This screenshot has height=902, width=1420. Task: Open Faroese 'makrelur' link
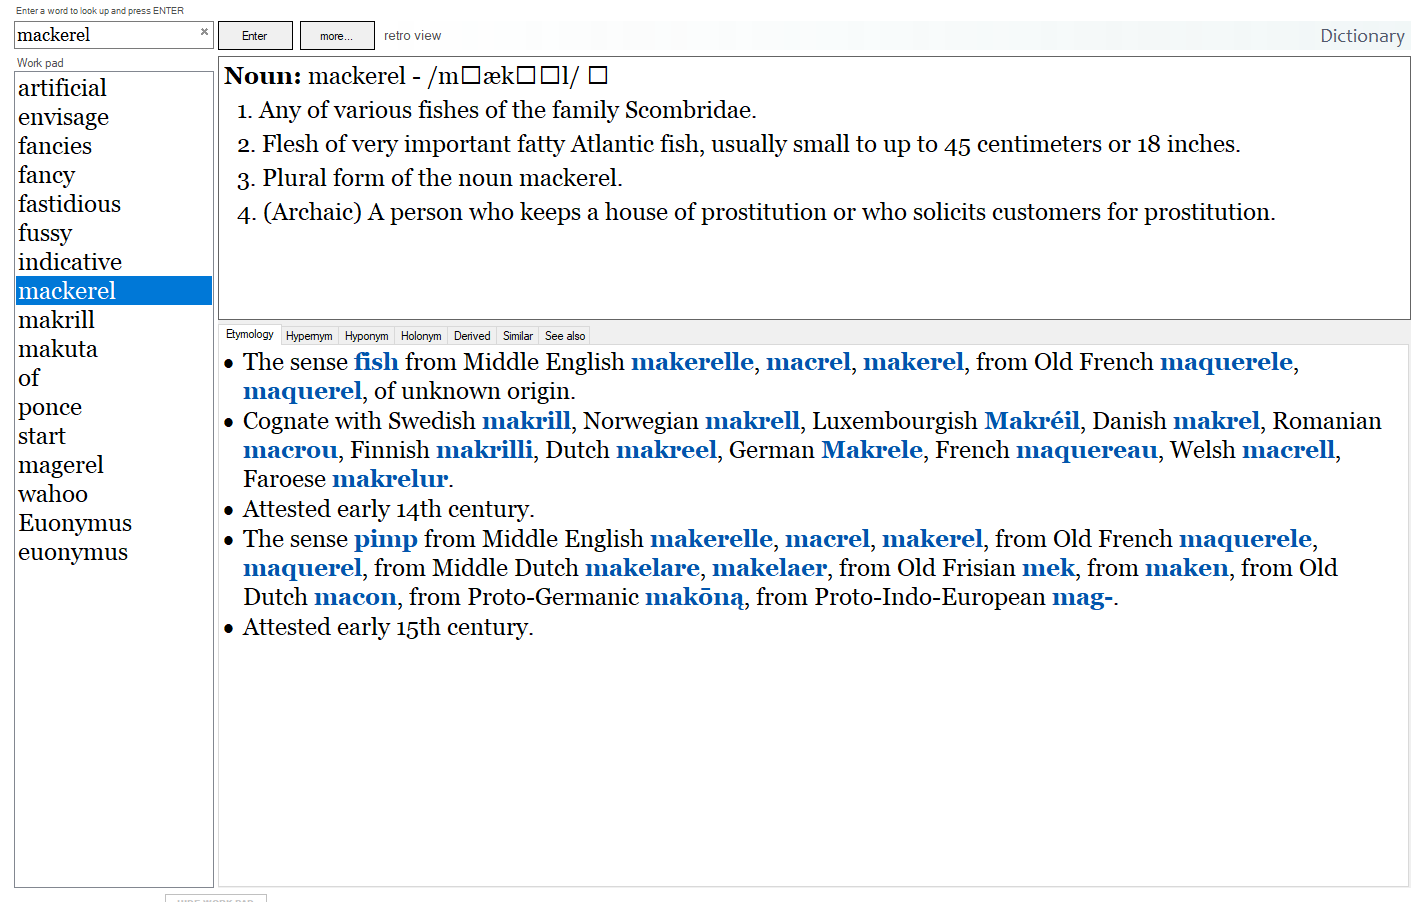click(390, 479)
